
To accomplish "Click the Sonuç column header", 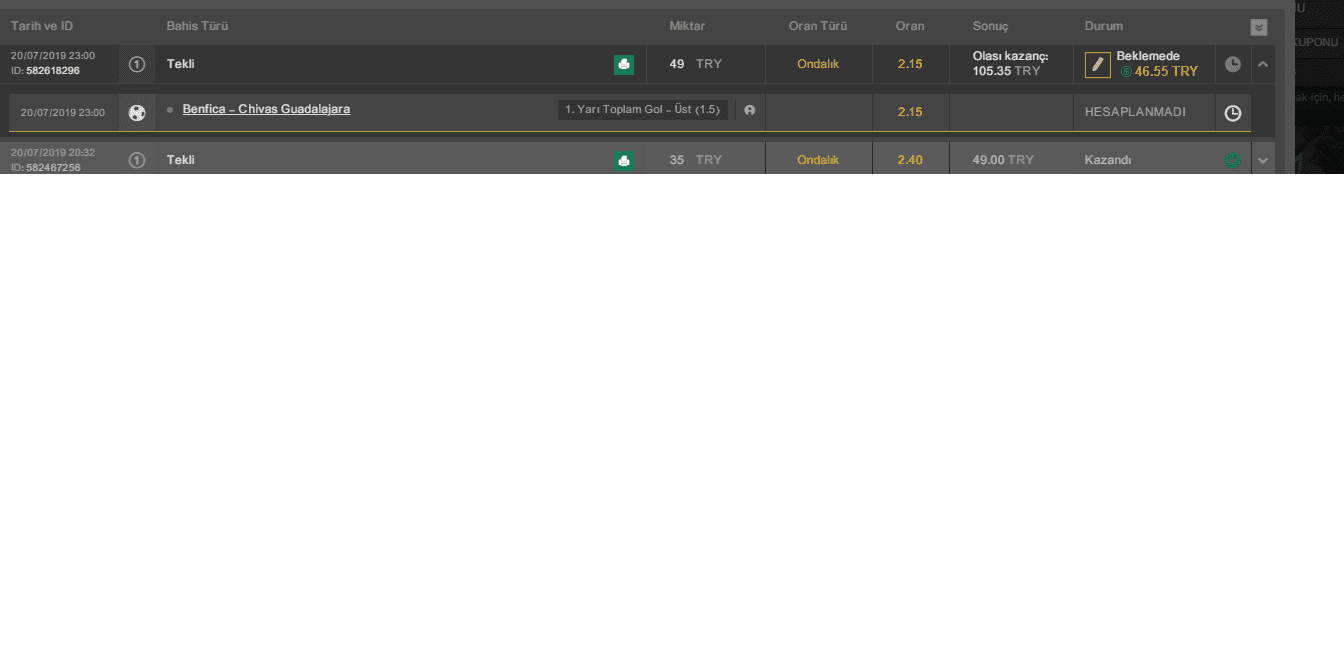I will [990, 26].
